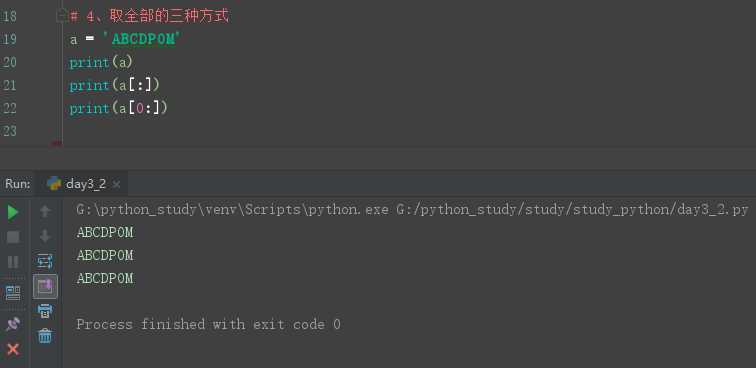Click line number 21 in the gutter
This screenshot has height=368, width=756.
click(9, 85)
